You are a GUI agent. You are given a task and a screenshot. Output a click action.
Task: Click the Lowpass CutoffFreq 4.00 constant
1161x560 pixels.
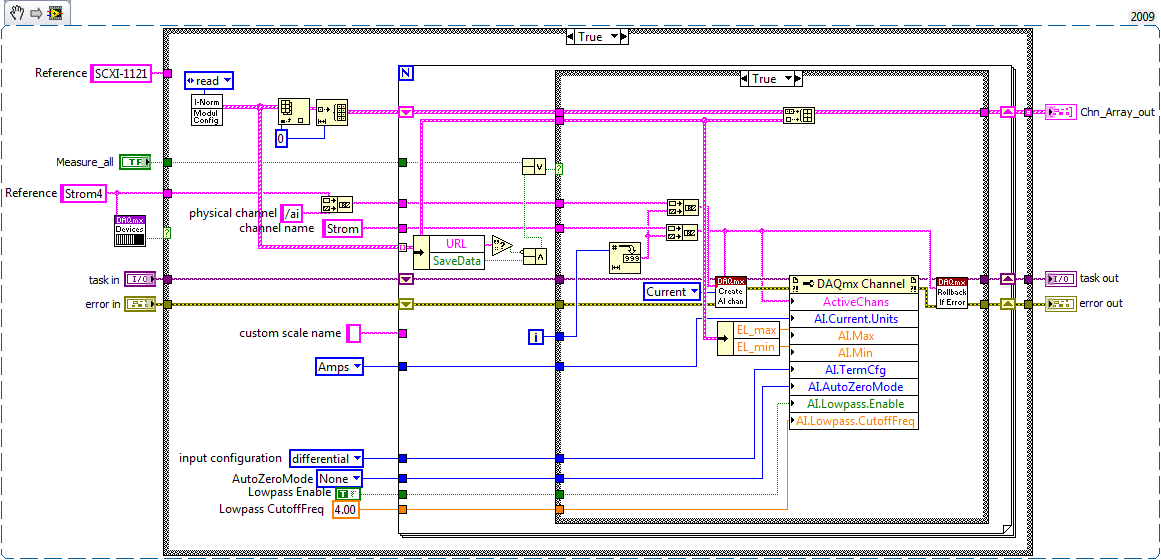[x=346, y=510]
